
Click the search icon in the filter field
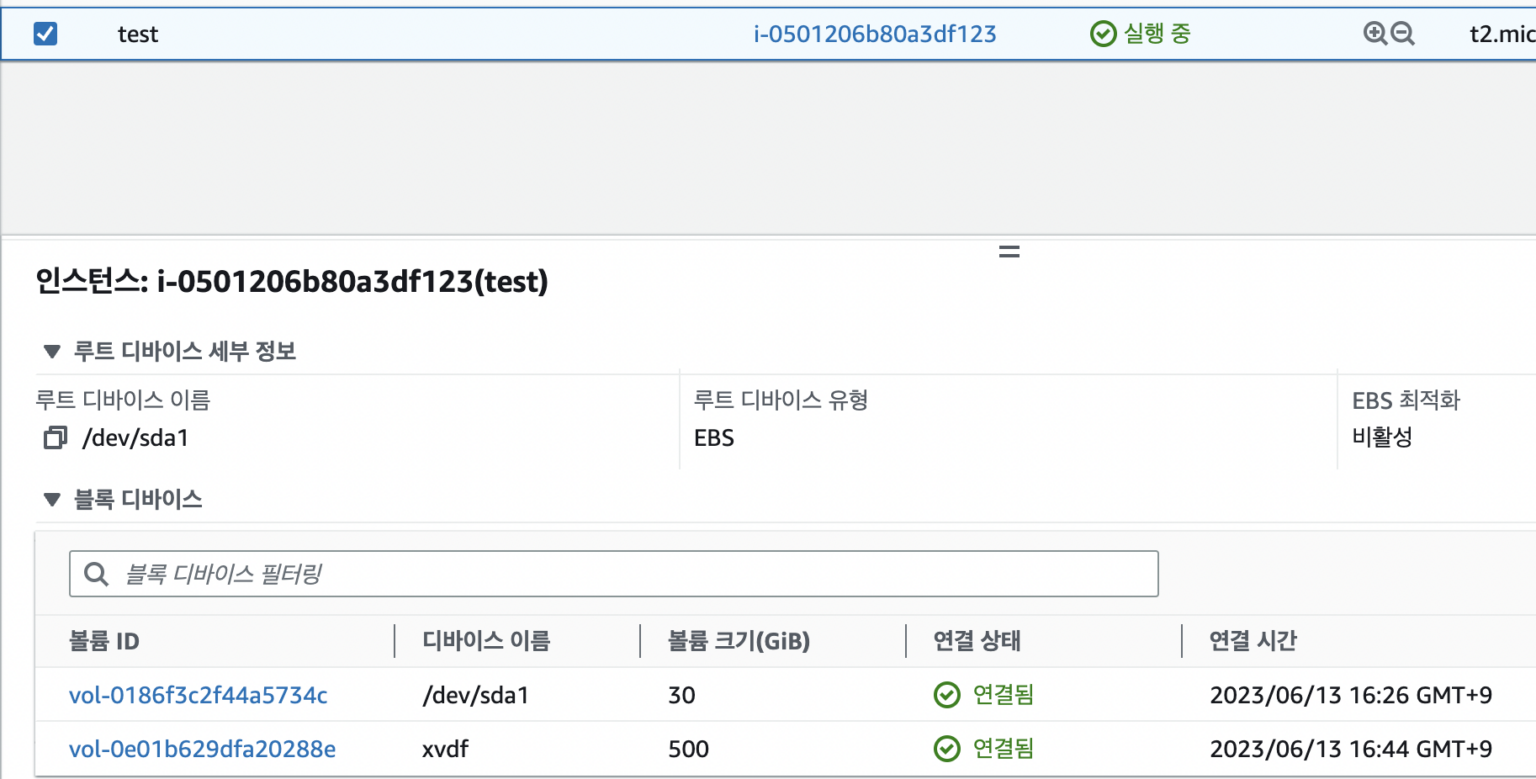coord(96,573)
